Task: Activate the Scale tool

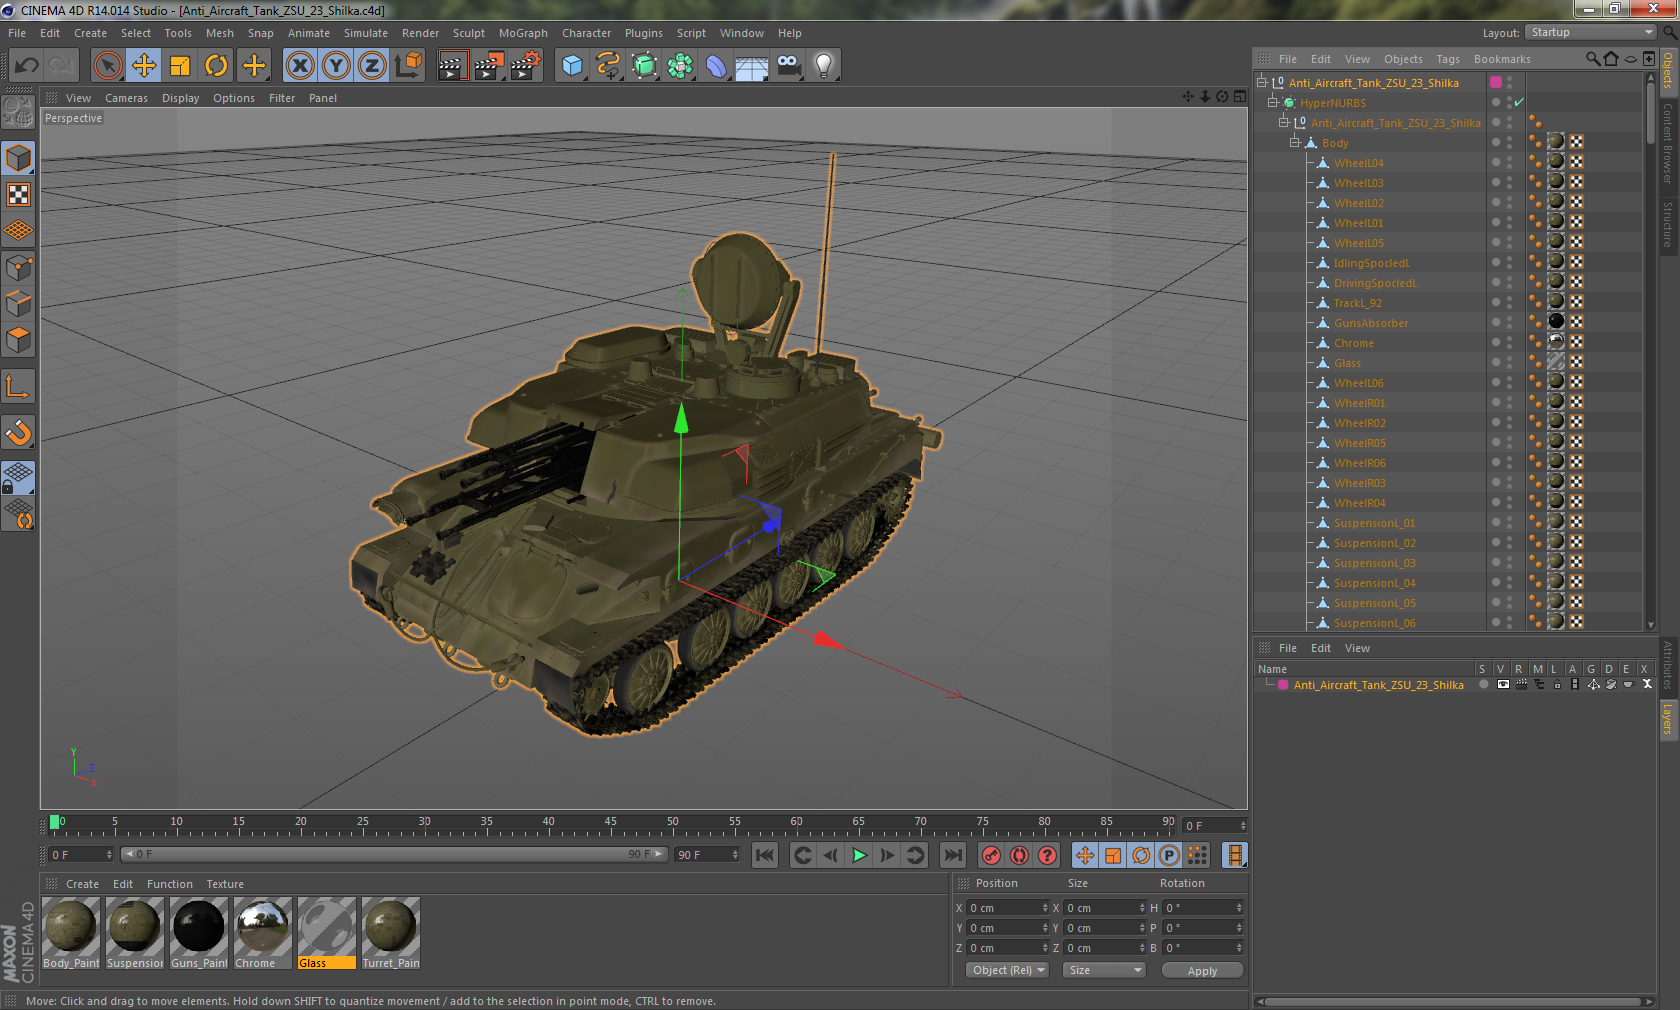Action: tap(180, 66)
